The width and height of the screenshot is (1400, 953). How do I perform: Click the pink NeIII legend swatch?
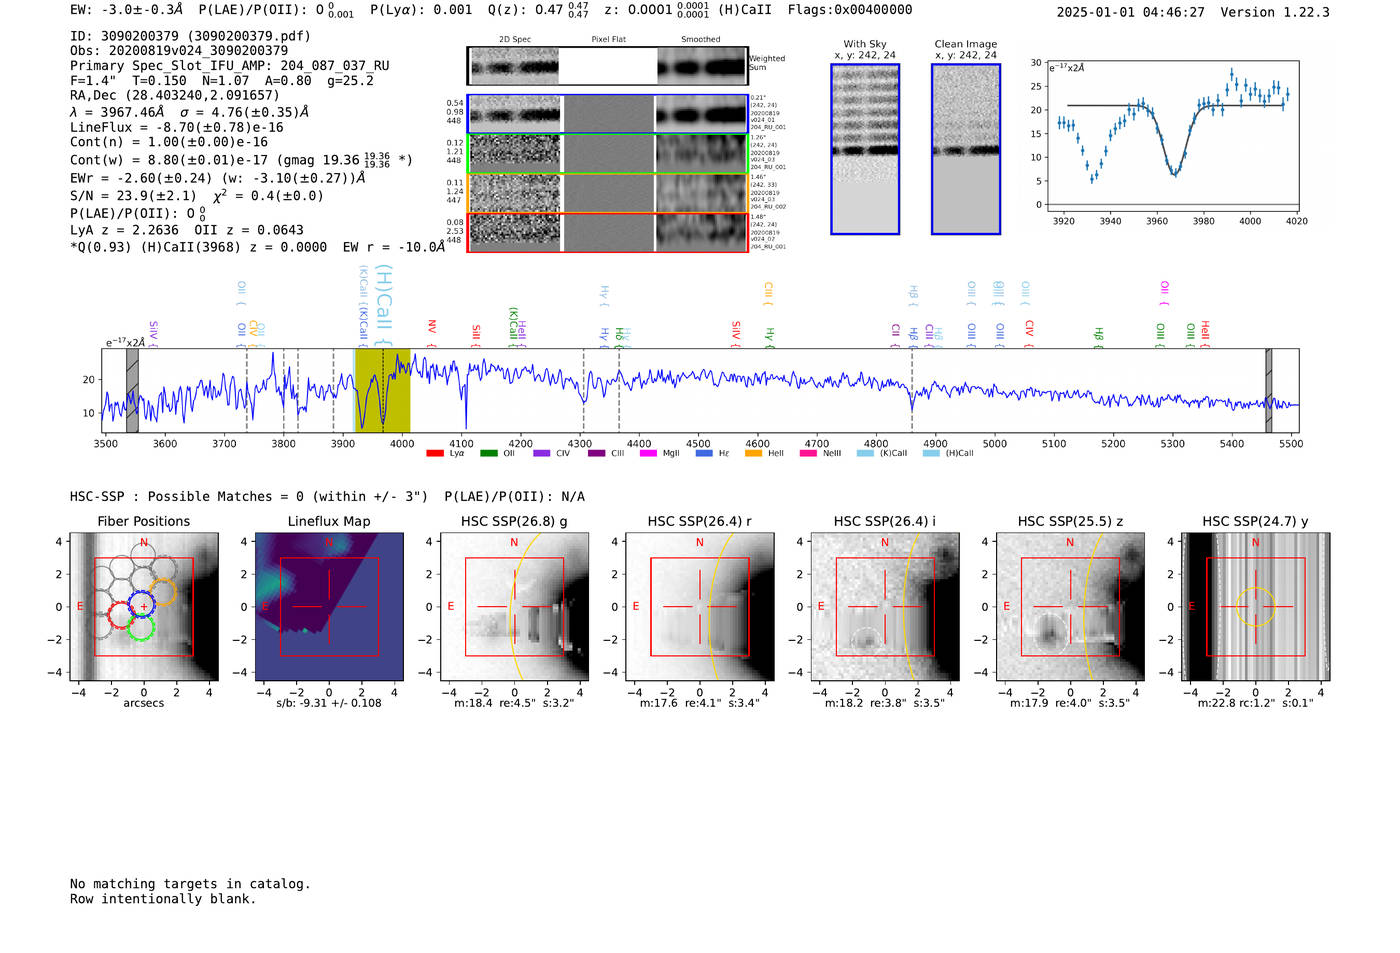[x=808, y=453]
